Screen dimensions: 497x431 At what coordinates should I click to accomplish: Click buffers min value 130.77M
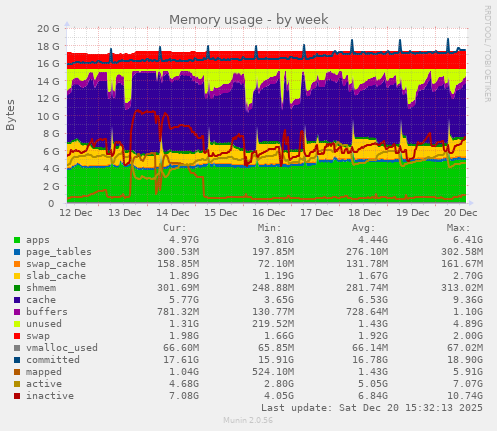tap(273, 312)
